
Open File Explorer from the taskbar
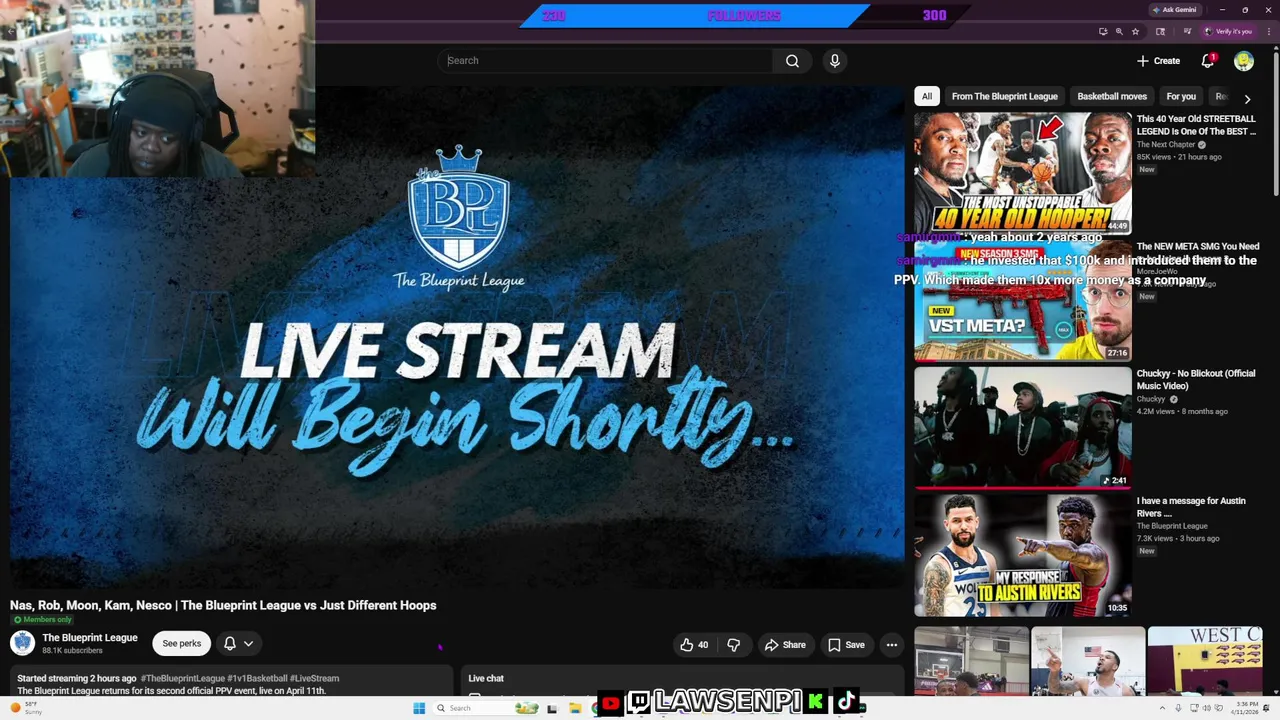click(x=575, y=708)
